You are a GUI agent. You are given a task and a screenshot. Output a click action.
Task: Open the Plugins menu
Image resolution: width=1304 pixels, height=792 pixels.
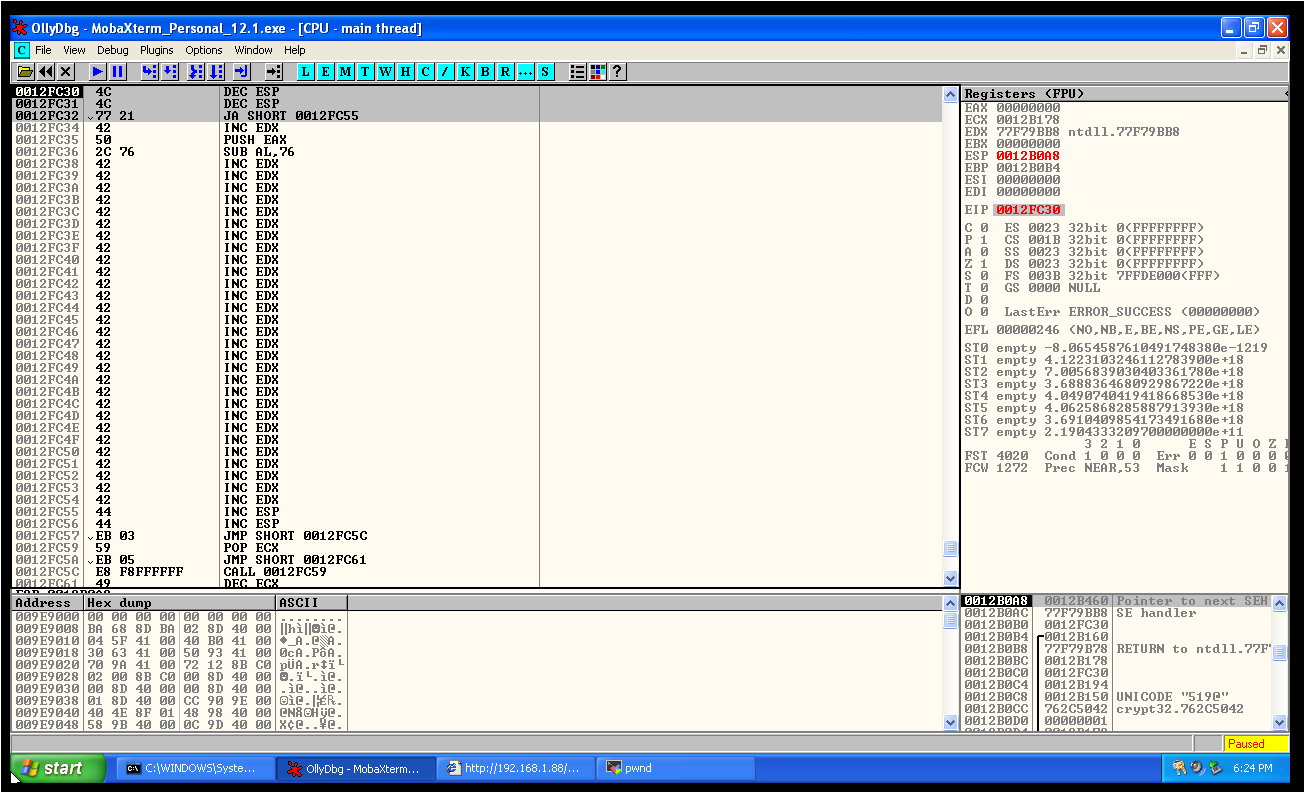coord(156,50)
